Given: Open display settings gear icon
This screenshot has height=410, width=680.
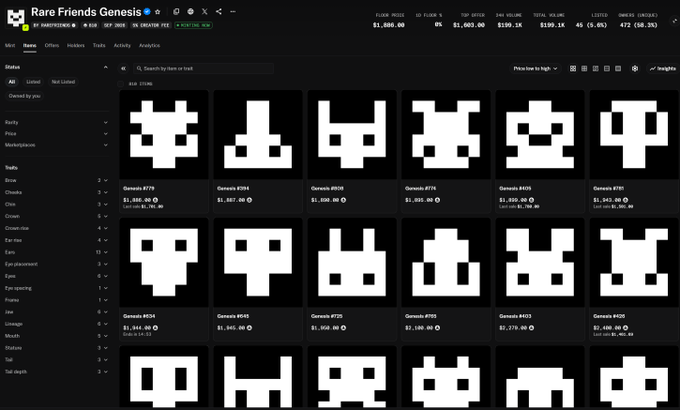Looking at the screenshot, I should pyautogui.click(x=635, y=69).
